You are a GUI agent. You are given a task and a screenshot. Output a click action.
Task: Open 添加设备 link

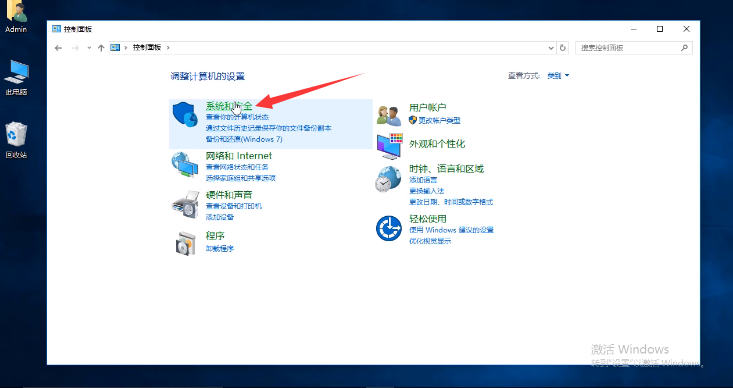click(220, 217)
